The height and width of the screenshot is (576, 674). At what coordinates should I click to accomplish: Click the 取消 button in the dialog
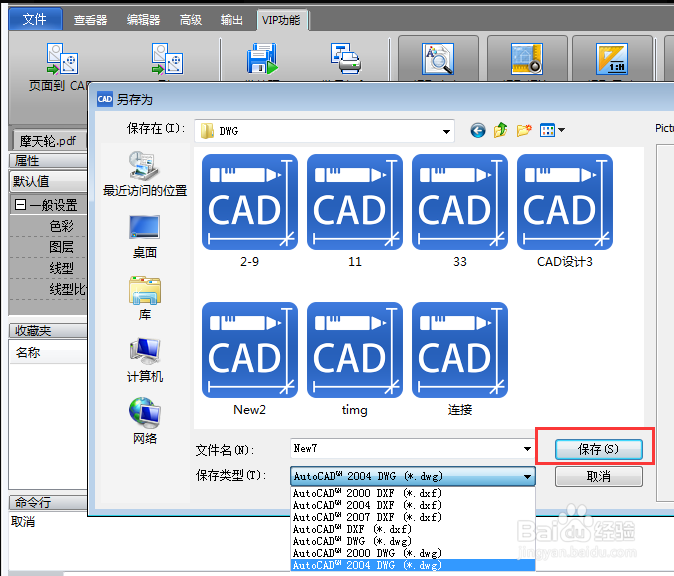pyautogui.click(x=599, y=476)
